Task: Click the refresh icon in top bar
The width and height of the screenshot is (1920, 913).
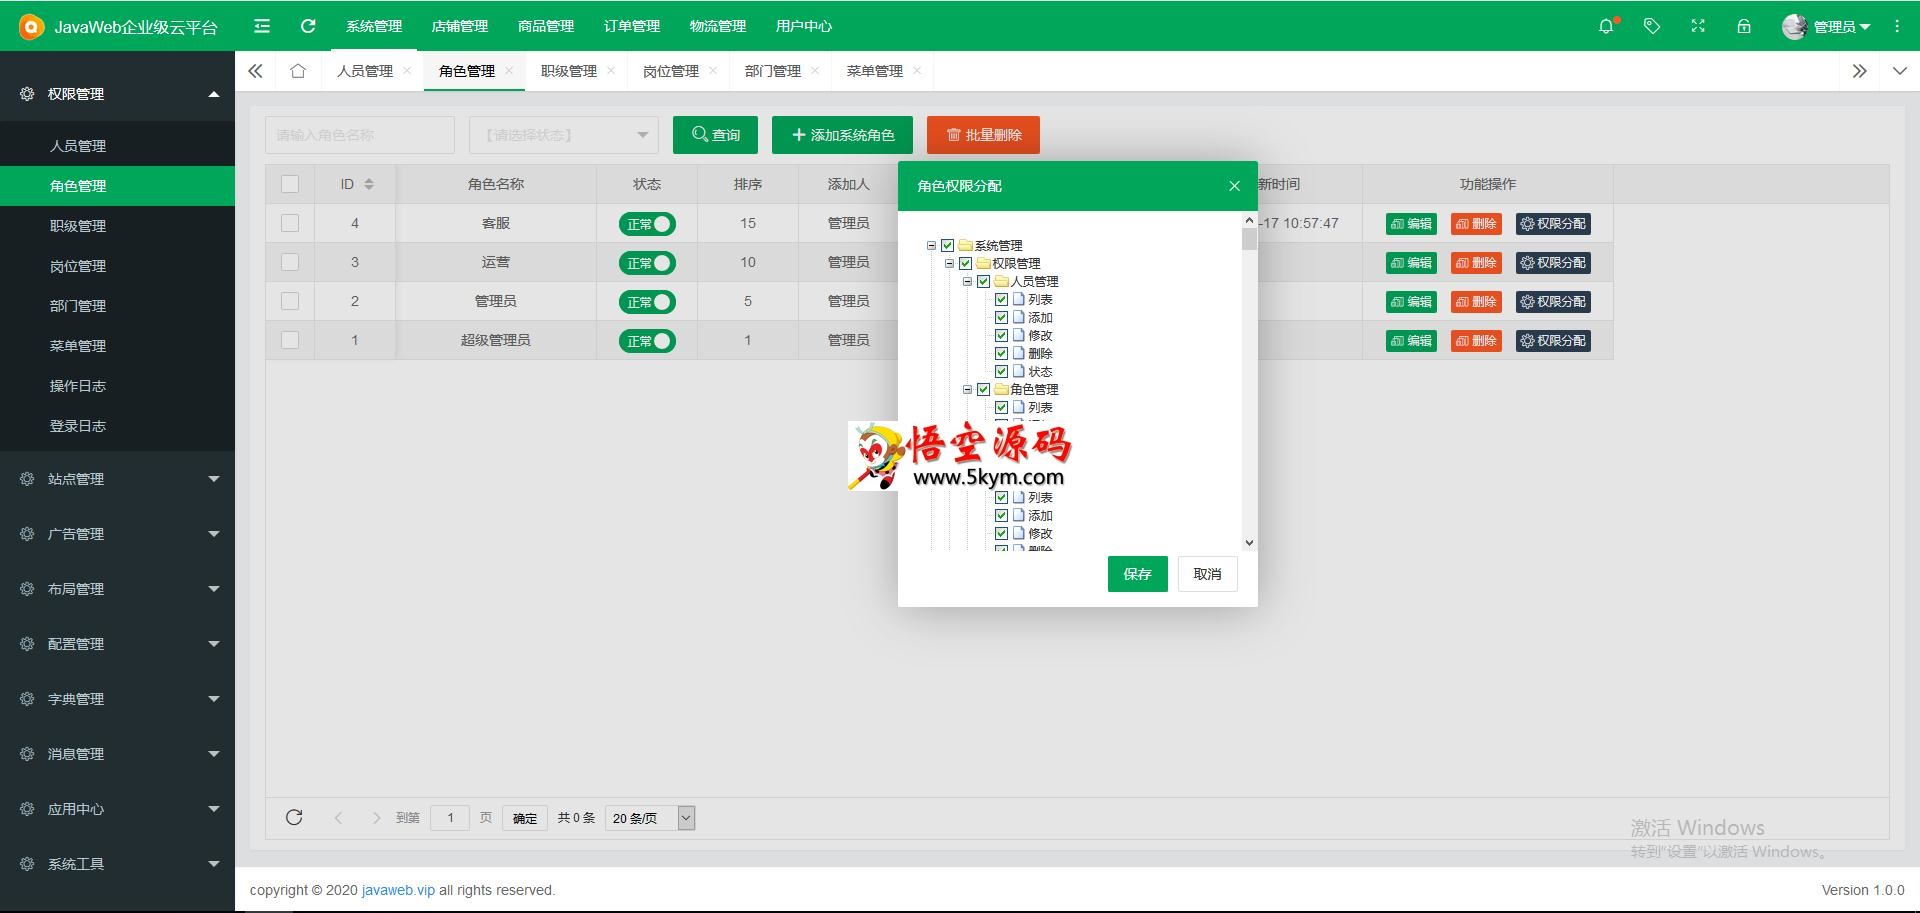Action: point(308,26)
